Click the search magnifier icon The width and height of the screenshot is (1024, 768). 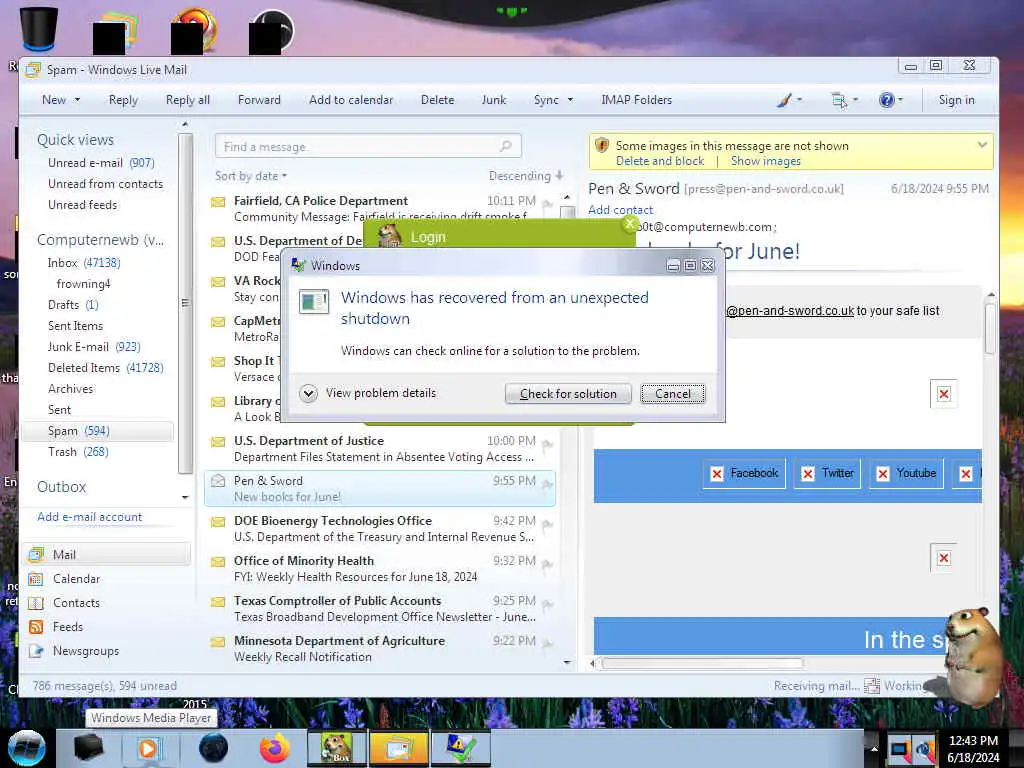pyautogui.click(x=505, y=146)
